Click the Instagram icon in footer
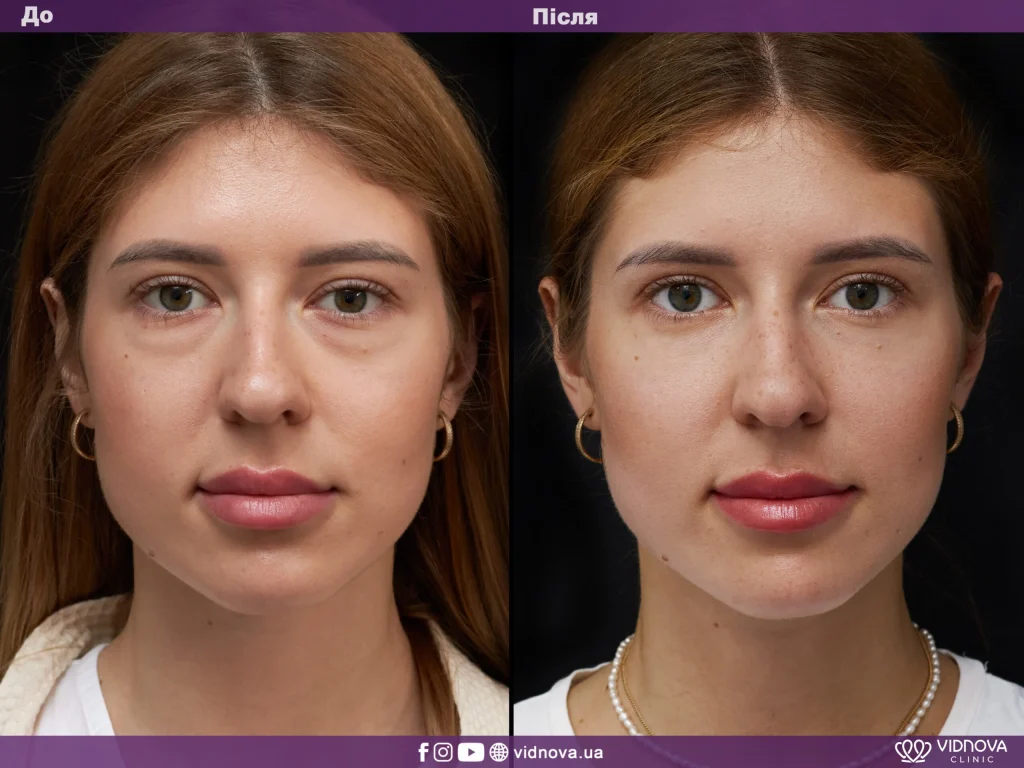The height and width of the screenshot is (768, 1024). point(443,752)
